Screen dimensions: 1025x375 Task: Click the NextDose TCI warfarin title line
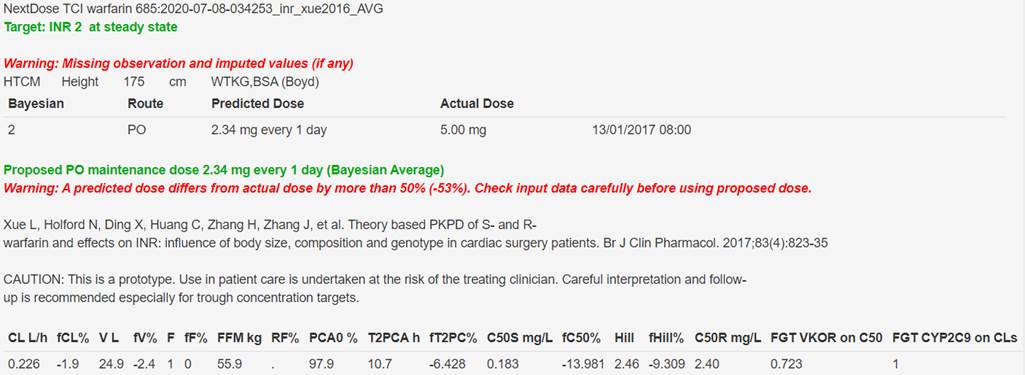click(x=193, y=9)
